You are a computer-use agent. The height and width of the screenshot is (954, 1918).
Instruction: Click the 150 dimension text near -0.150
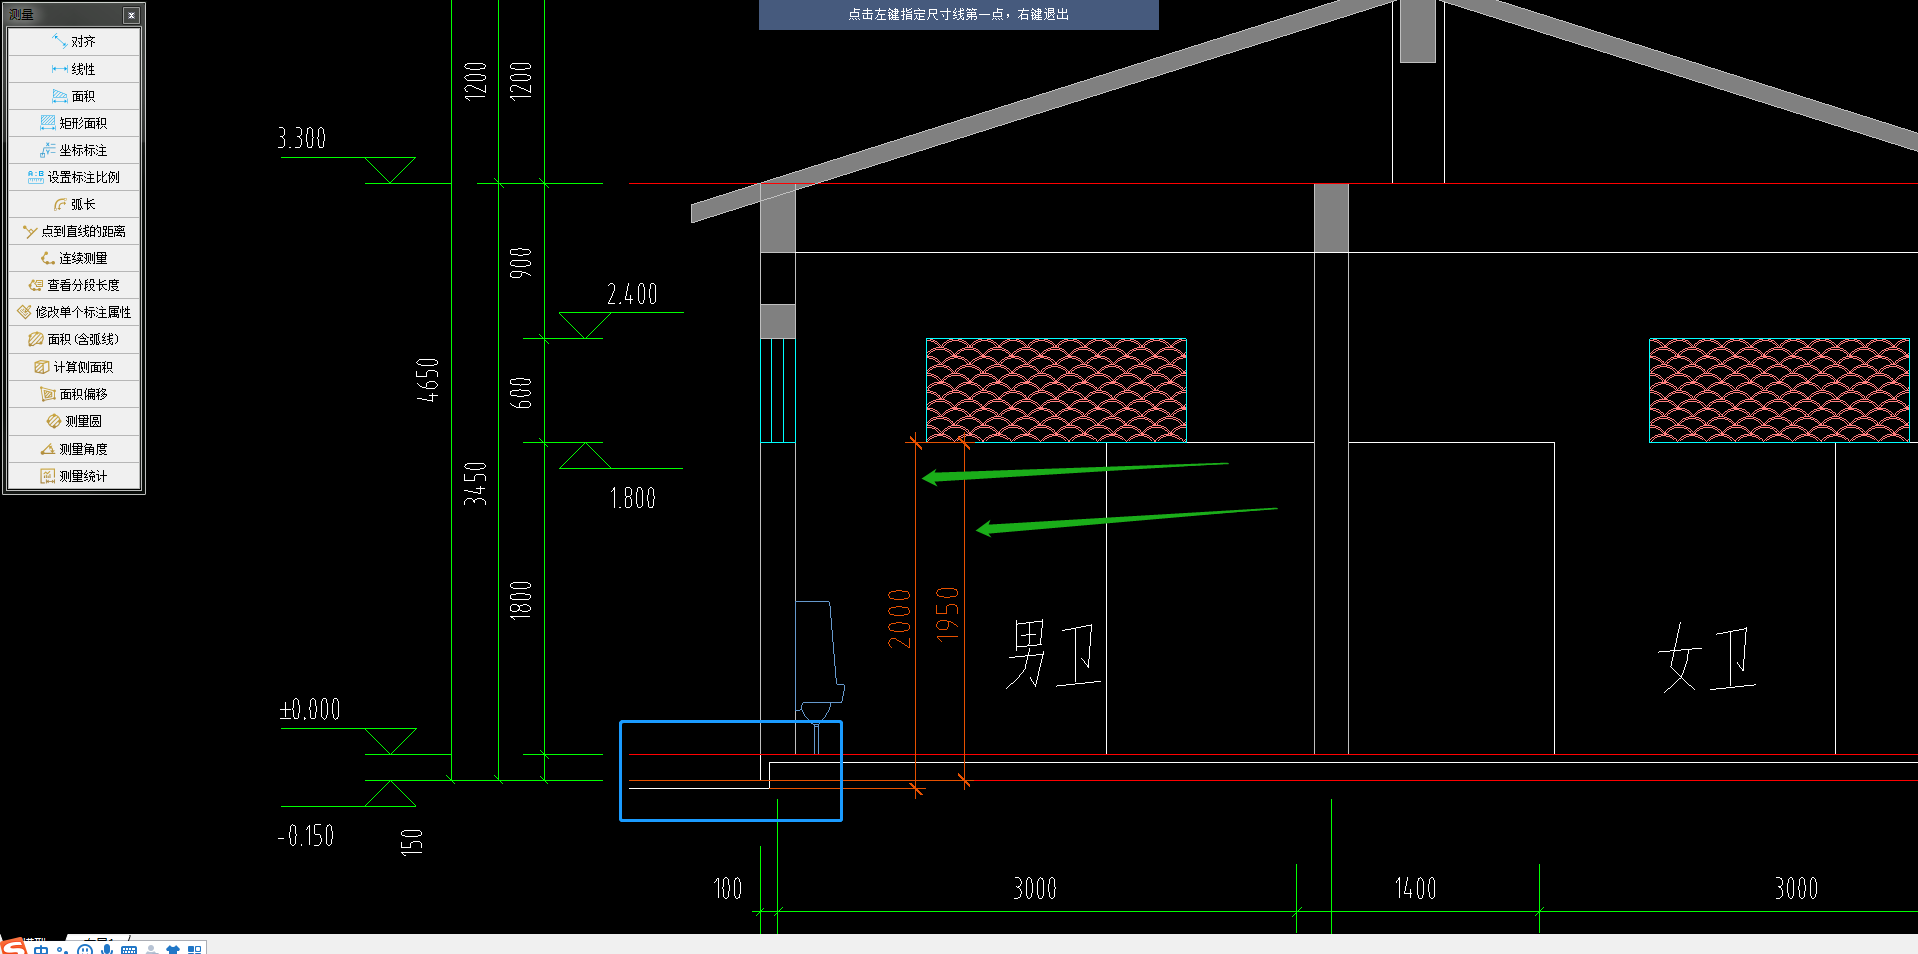[x=411, y=841]
